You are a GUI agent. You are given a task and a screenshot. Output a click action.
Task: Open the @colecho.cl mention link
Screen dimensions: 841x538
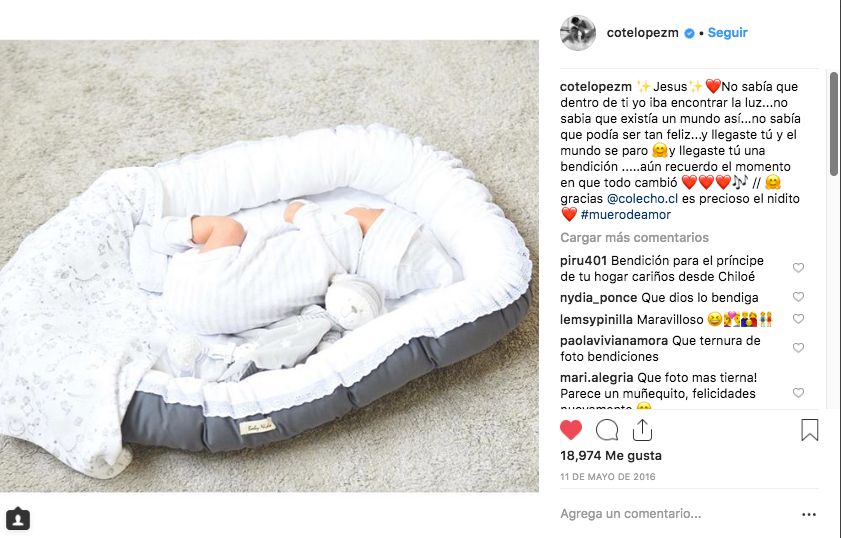click(643, 198)
